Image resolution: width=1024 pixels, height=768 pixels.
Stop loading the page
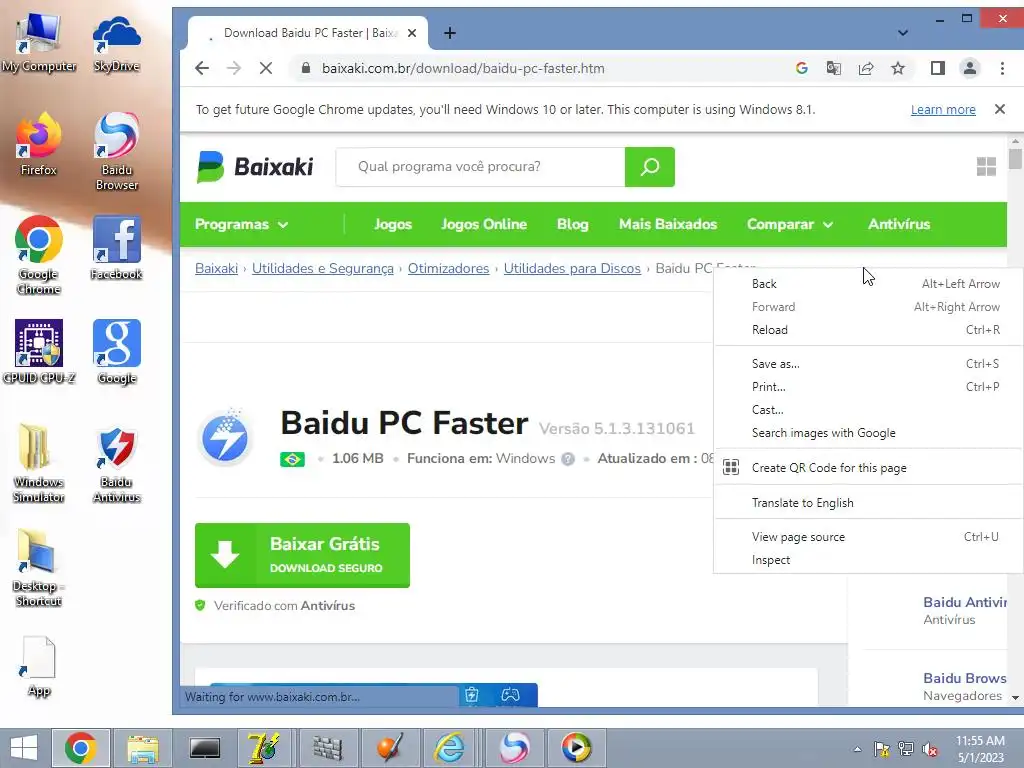click(x=266, y=68)
